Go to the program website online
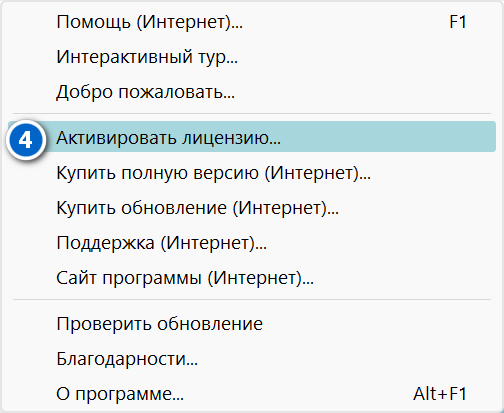This screenshot has width=504, height=413. click(252, 278)
